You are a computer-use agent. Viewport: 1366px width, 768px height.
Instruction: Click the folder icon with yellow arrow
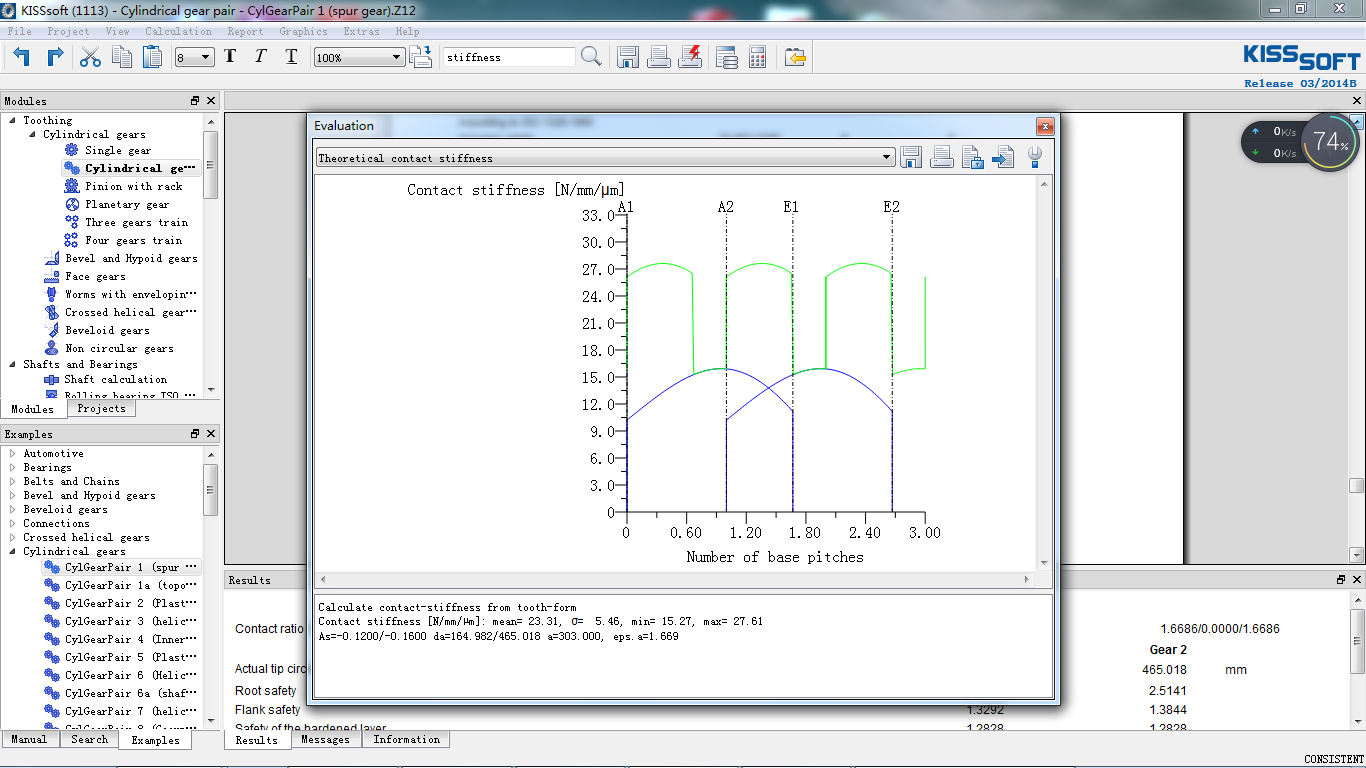point(795,57)
